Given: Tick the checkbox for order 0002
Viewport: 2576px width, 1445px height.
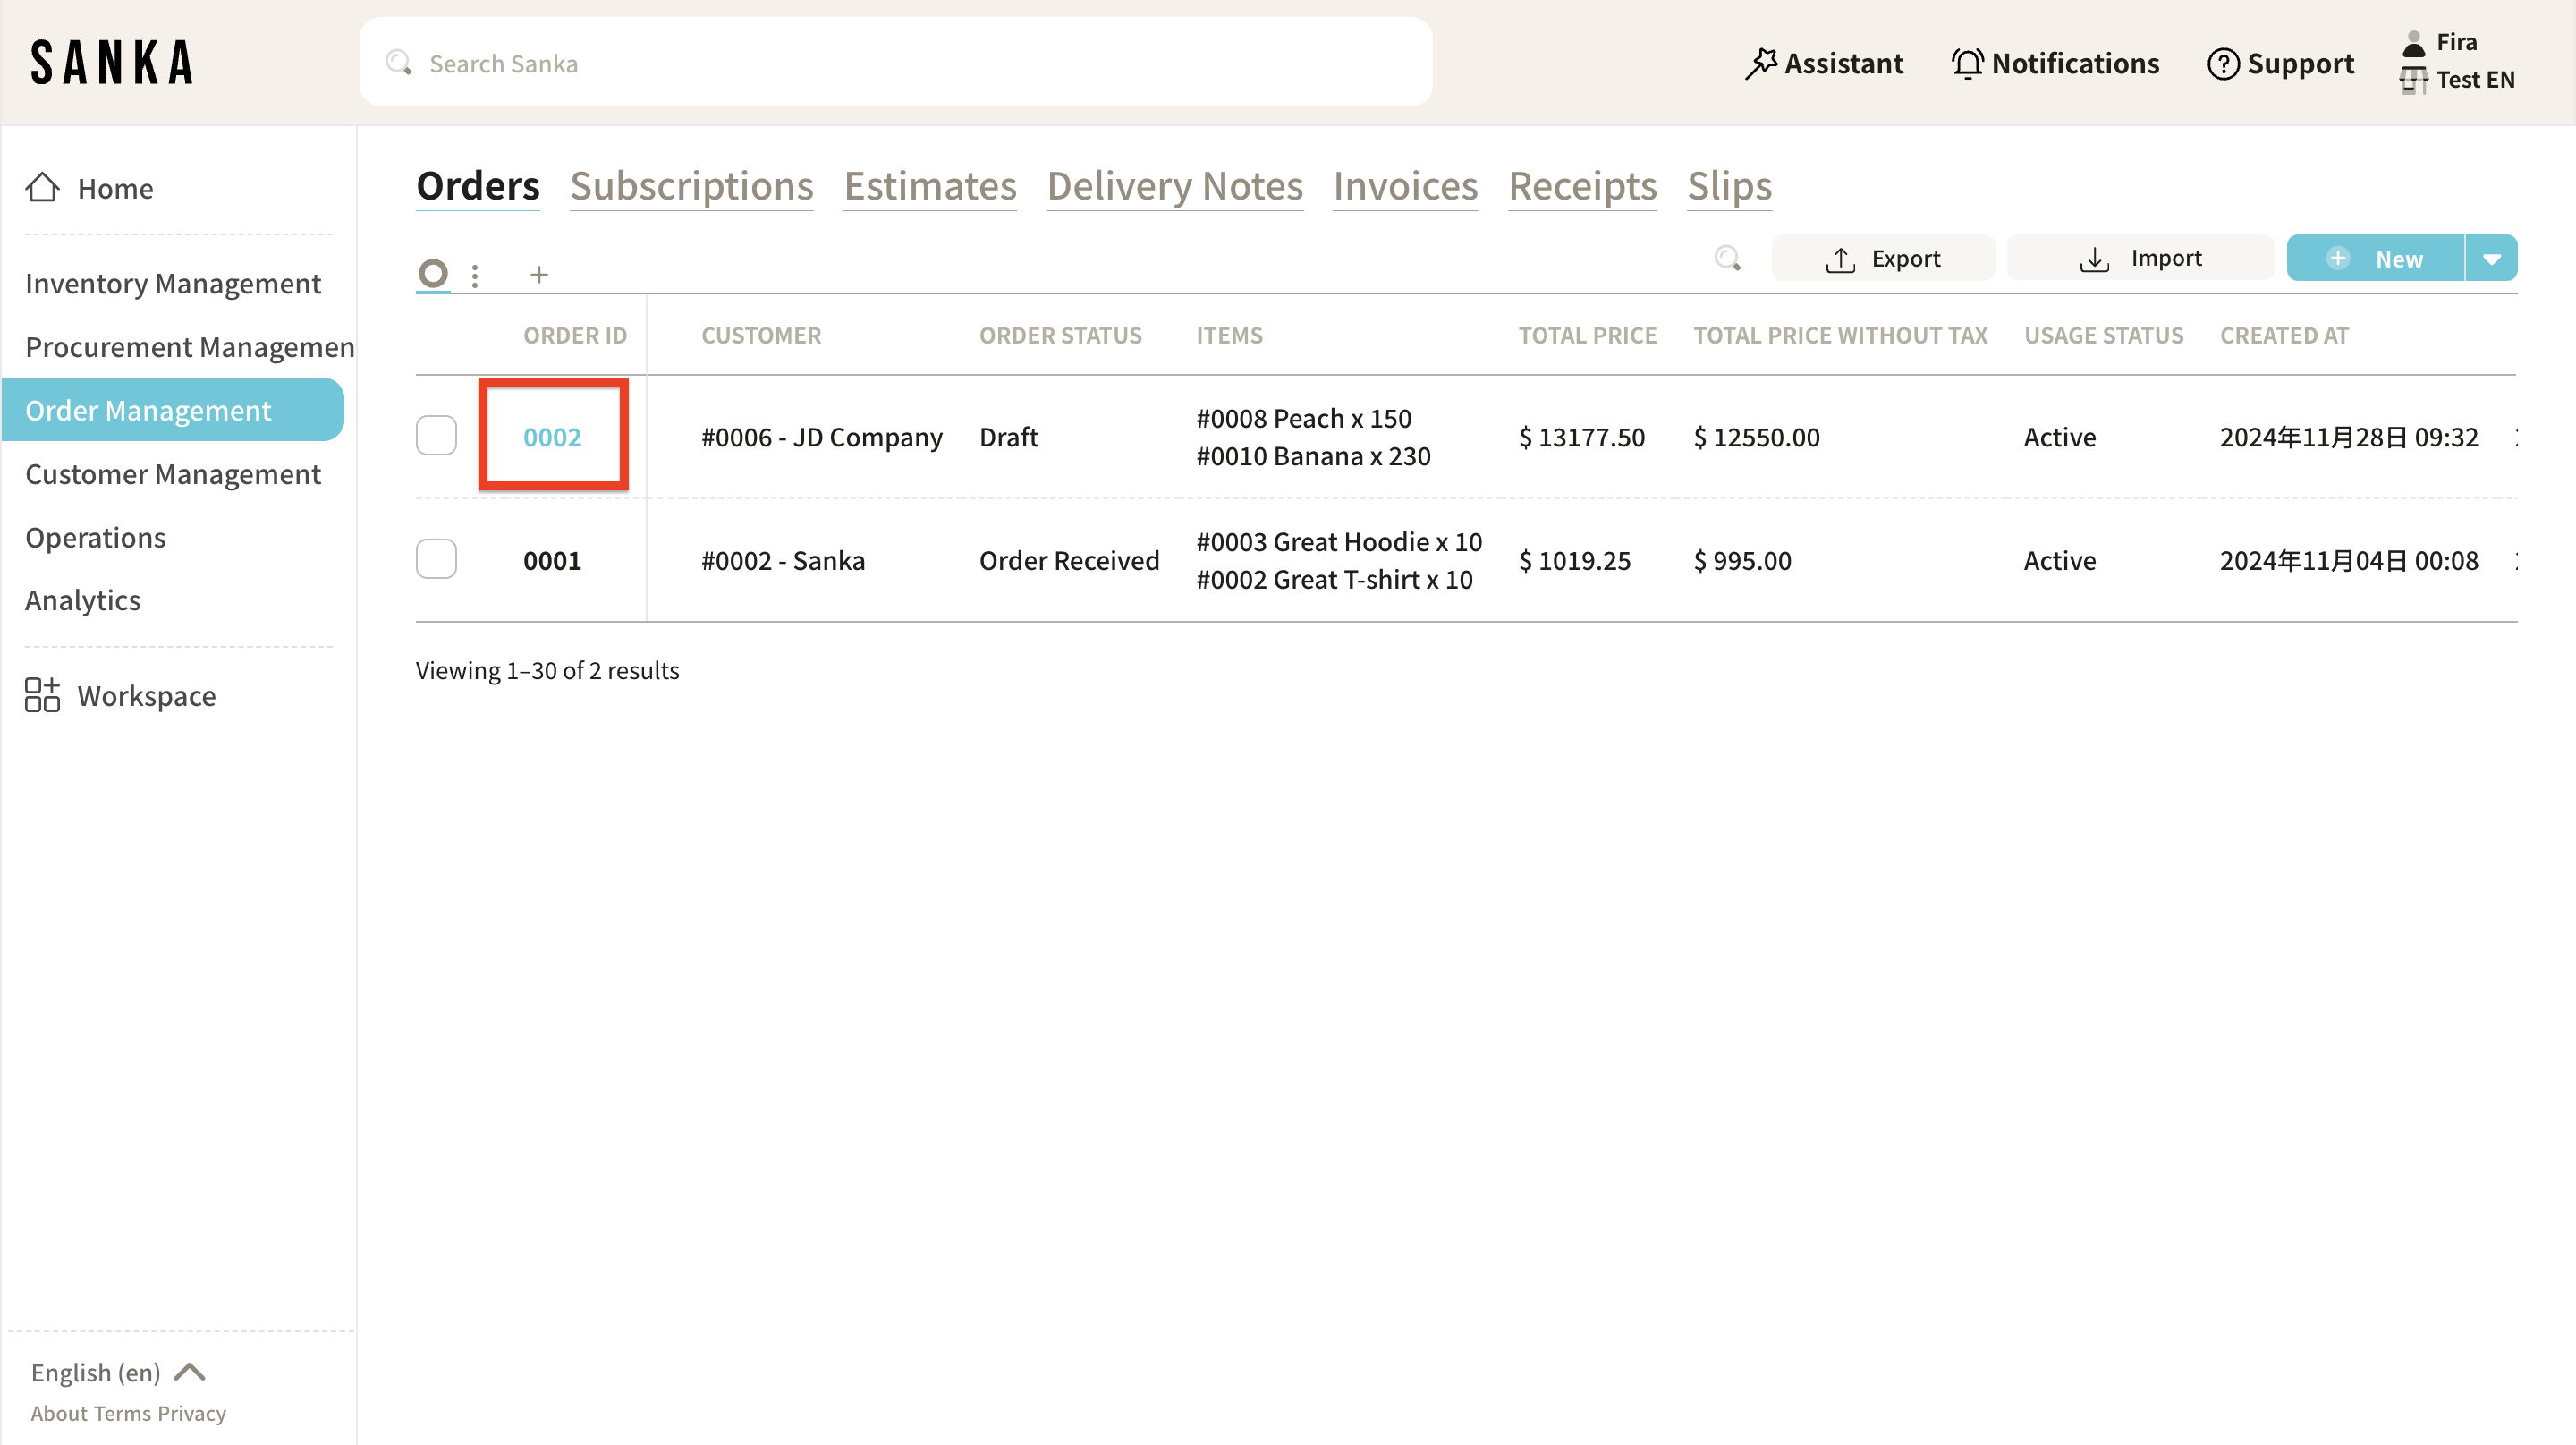Looking at the screenshot, I should pyautogui.click(x=436, y=436).
